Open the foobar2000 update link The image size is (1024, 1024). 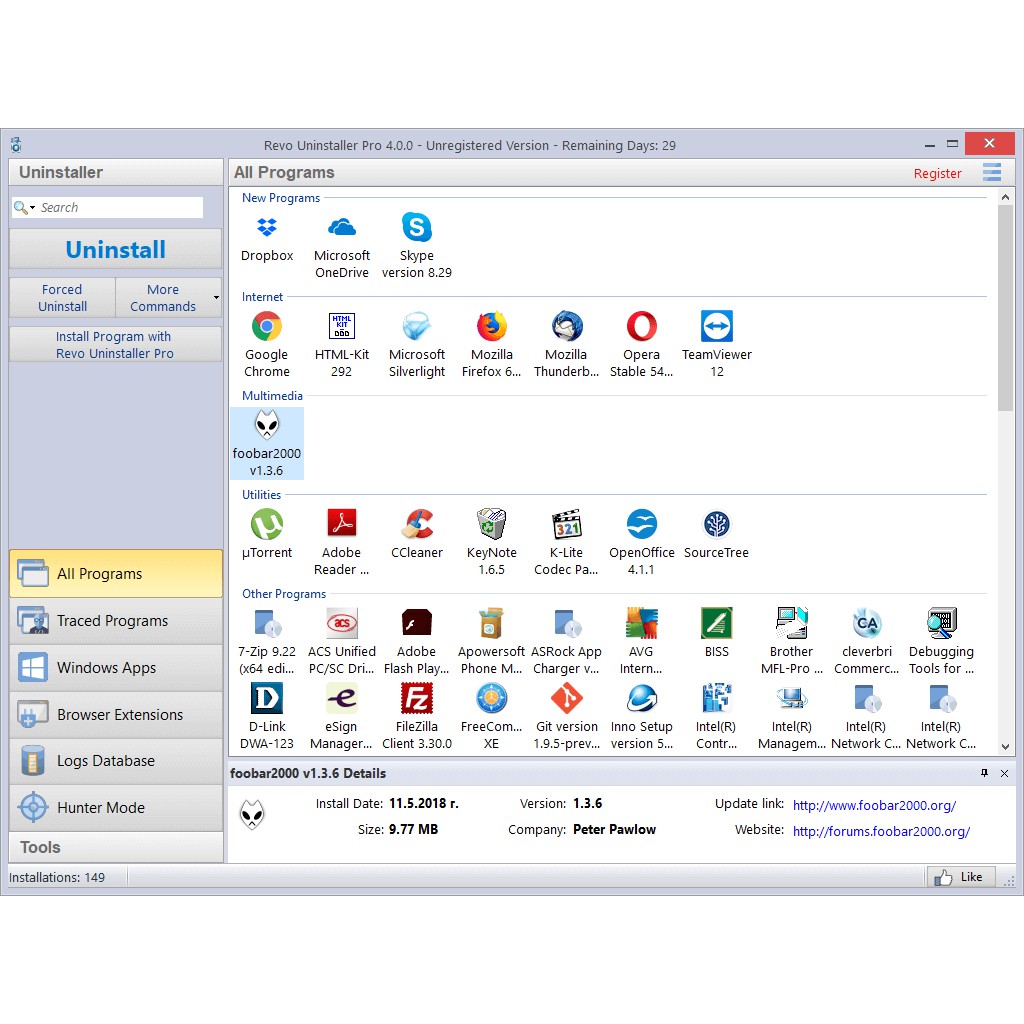(x=874, y=805)
